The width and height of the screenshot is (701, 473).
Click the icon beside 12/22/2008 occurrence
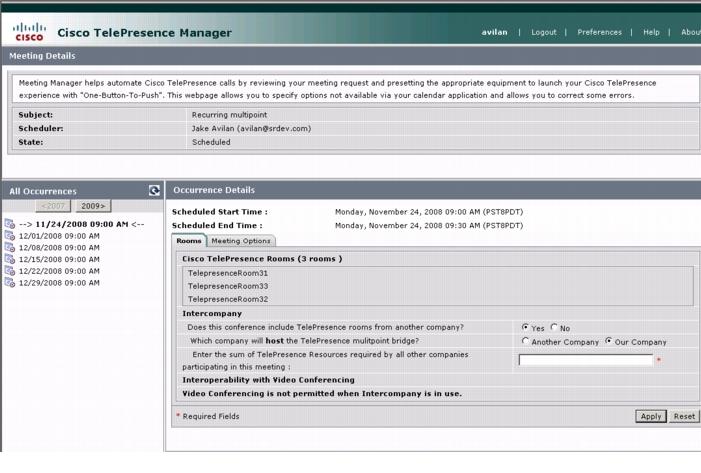click(10, 270)
